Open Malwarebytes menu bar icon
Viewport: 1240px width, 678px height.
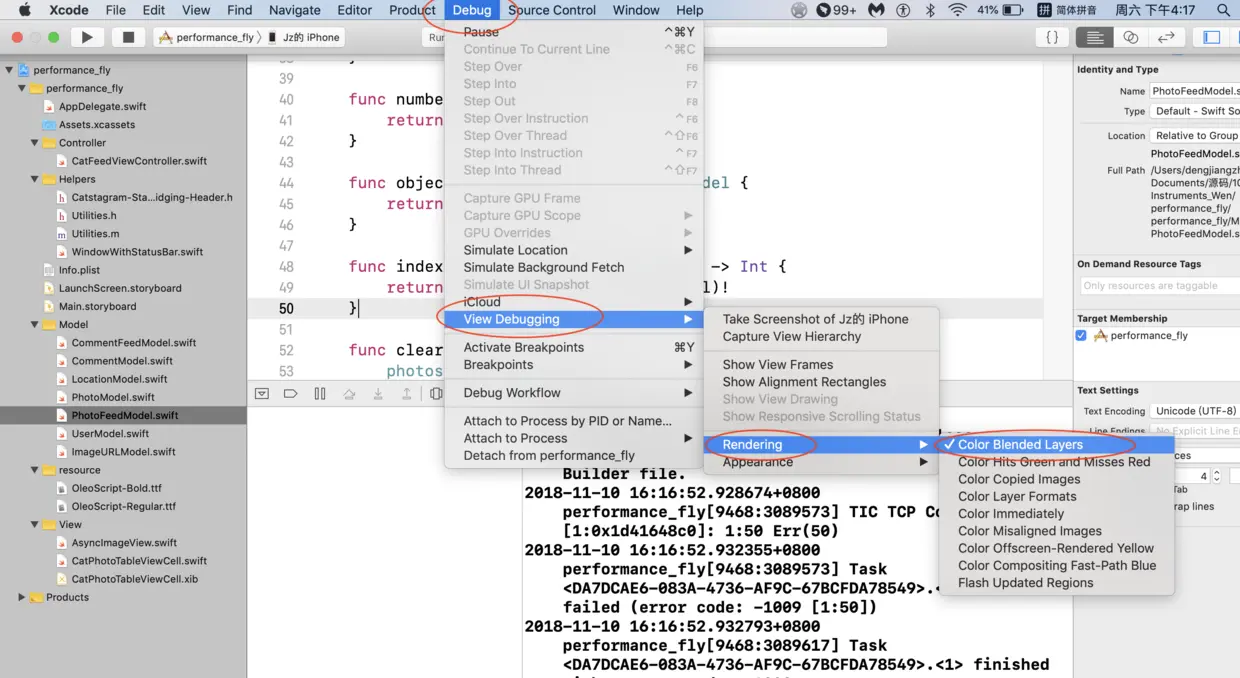tap(875, 10)
